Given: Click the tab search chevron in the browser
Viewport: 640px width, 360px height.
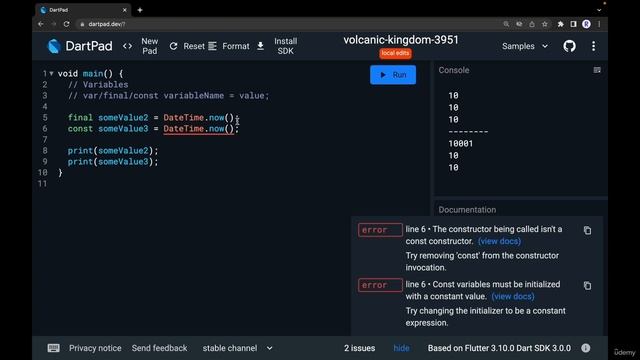Looking at the screenshot, I should tap(599, 10).
